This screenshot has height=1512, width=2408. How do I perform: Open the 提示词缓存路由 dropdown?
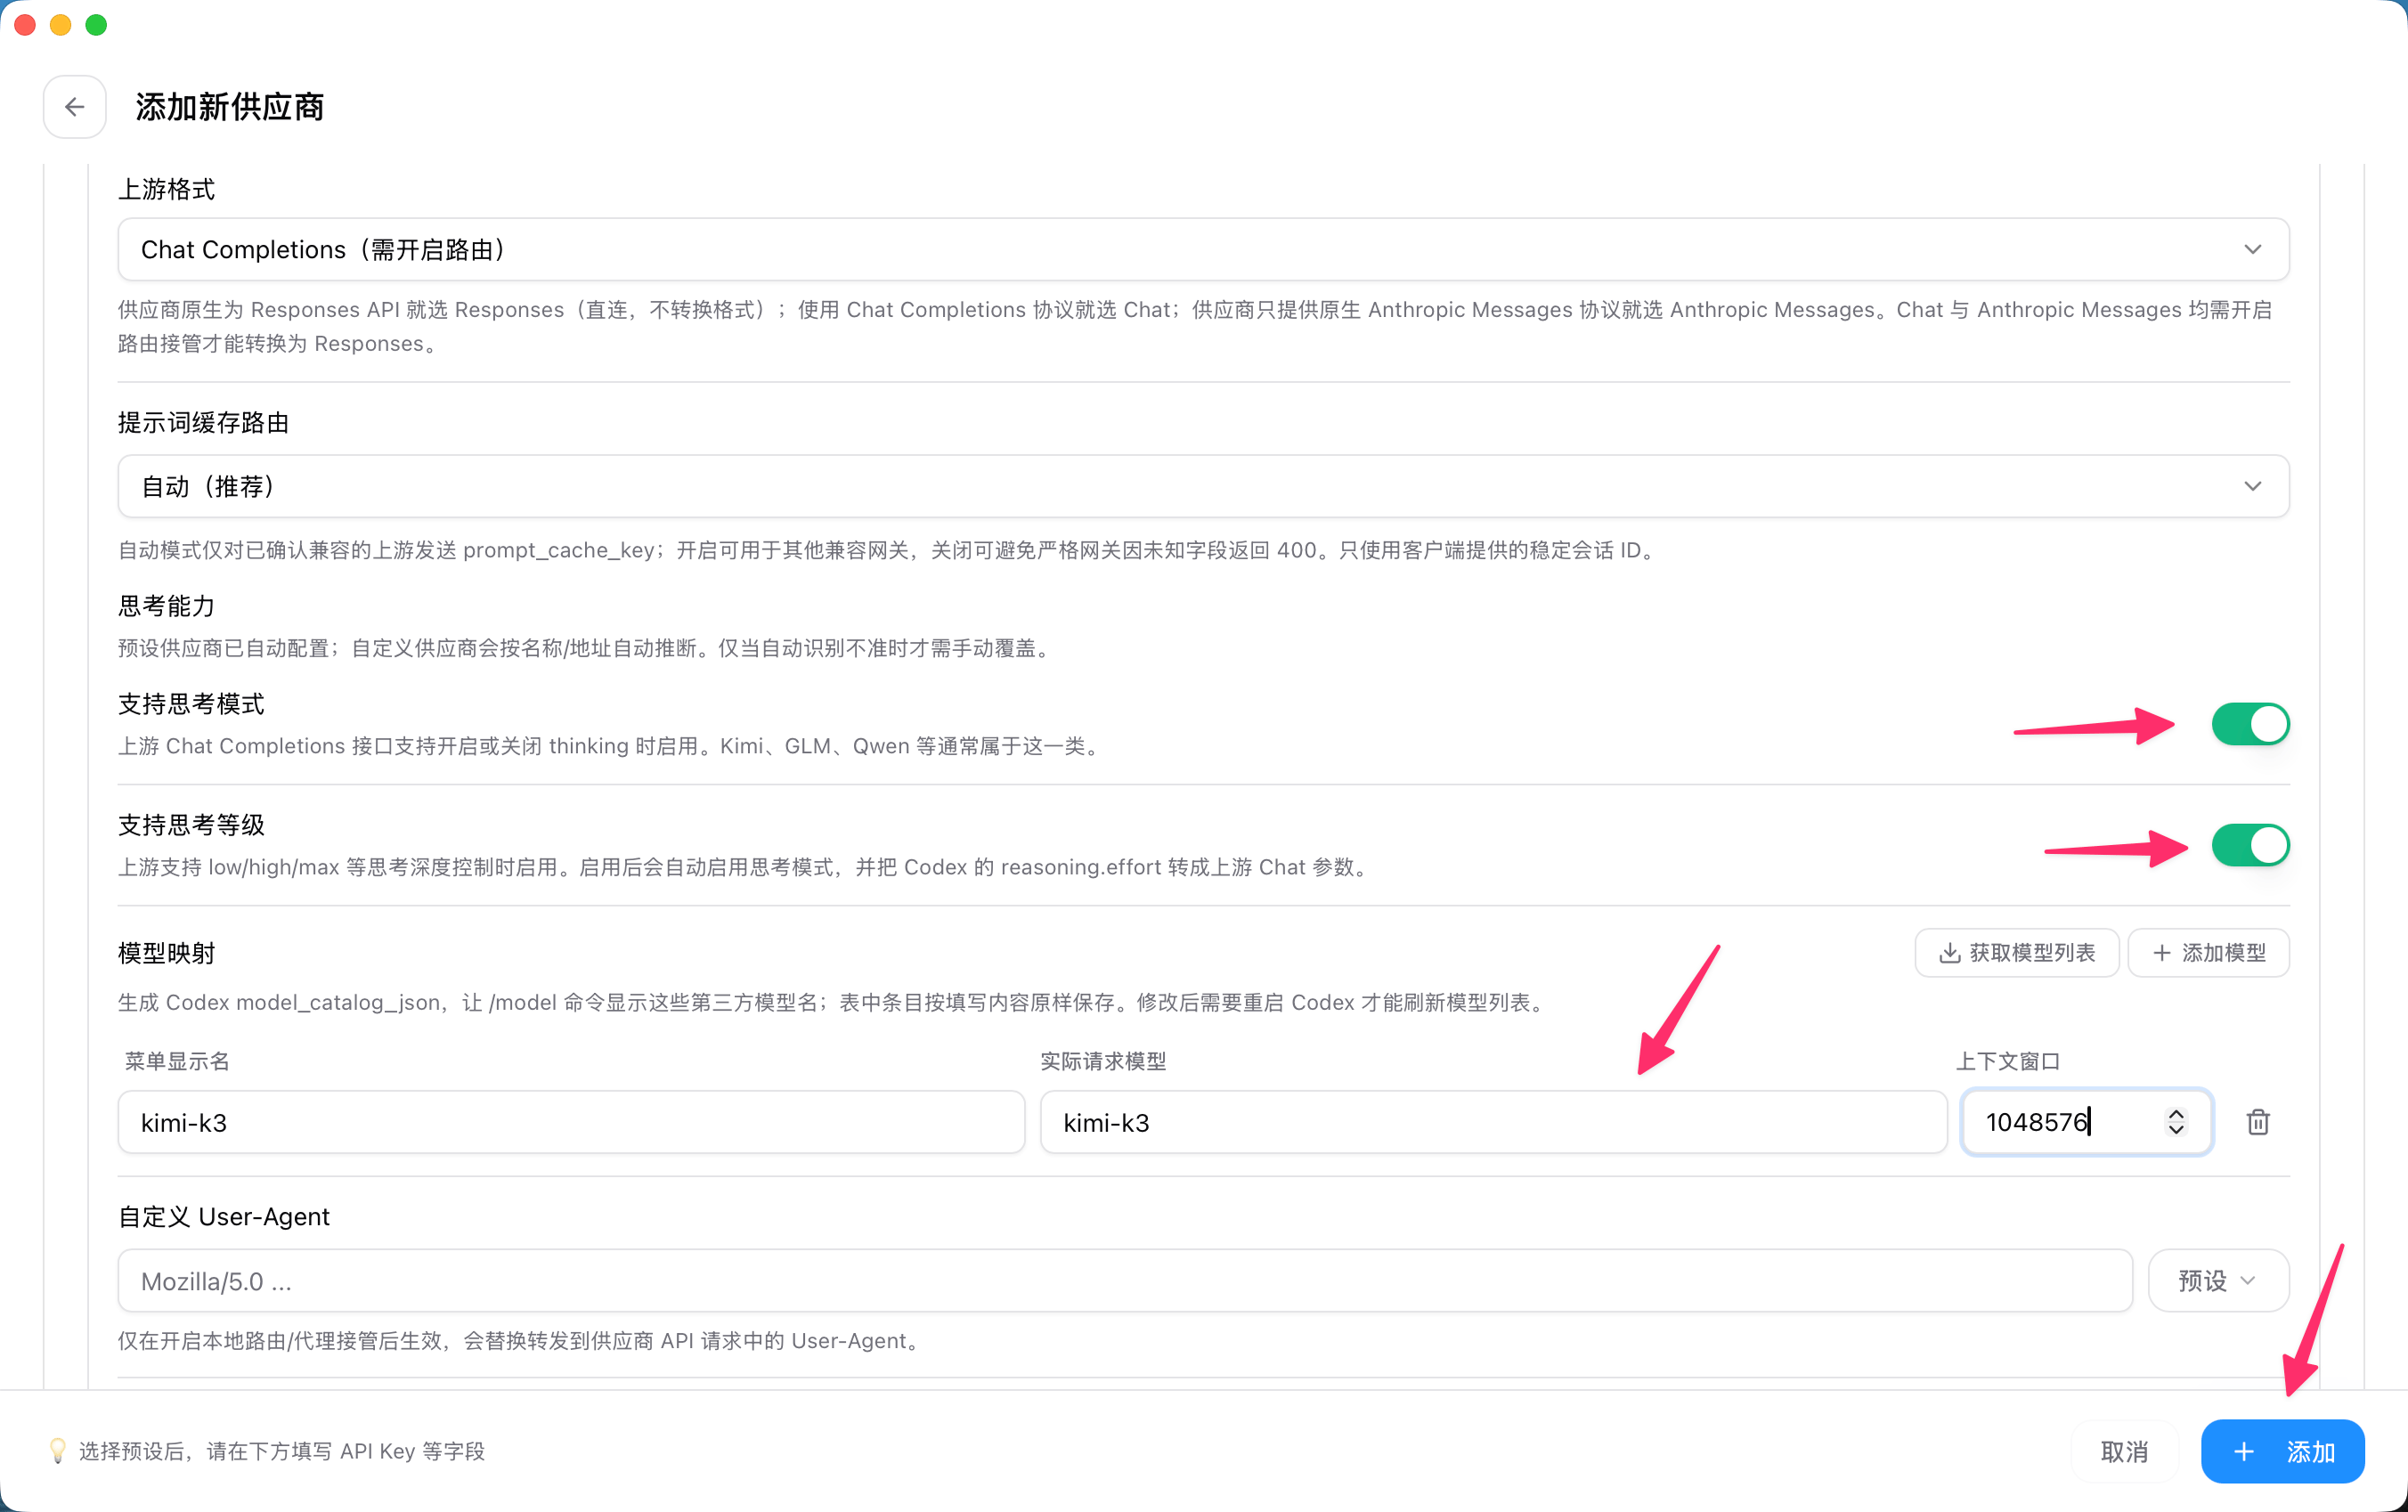(1204, 486)
